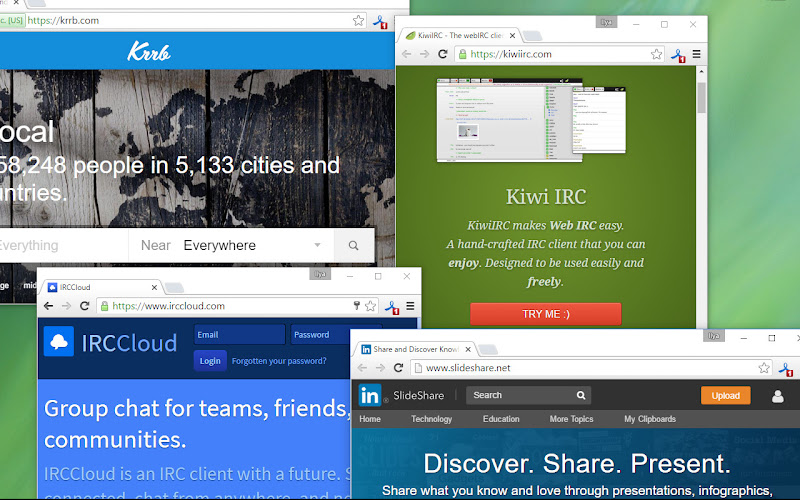Click the orange Upload button

click(726, 395)
